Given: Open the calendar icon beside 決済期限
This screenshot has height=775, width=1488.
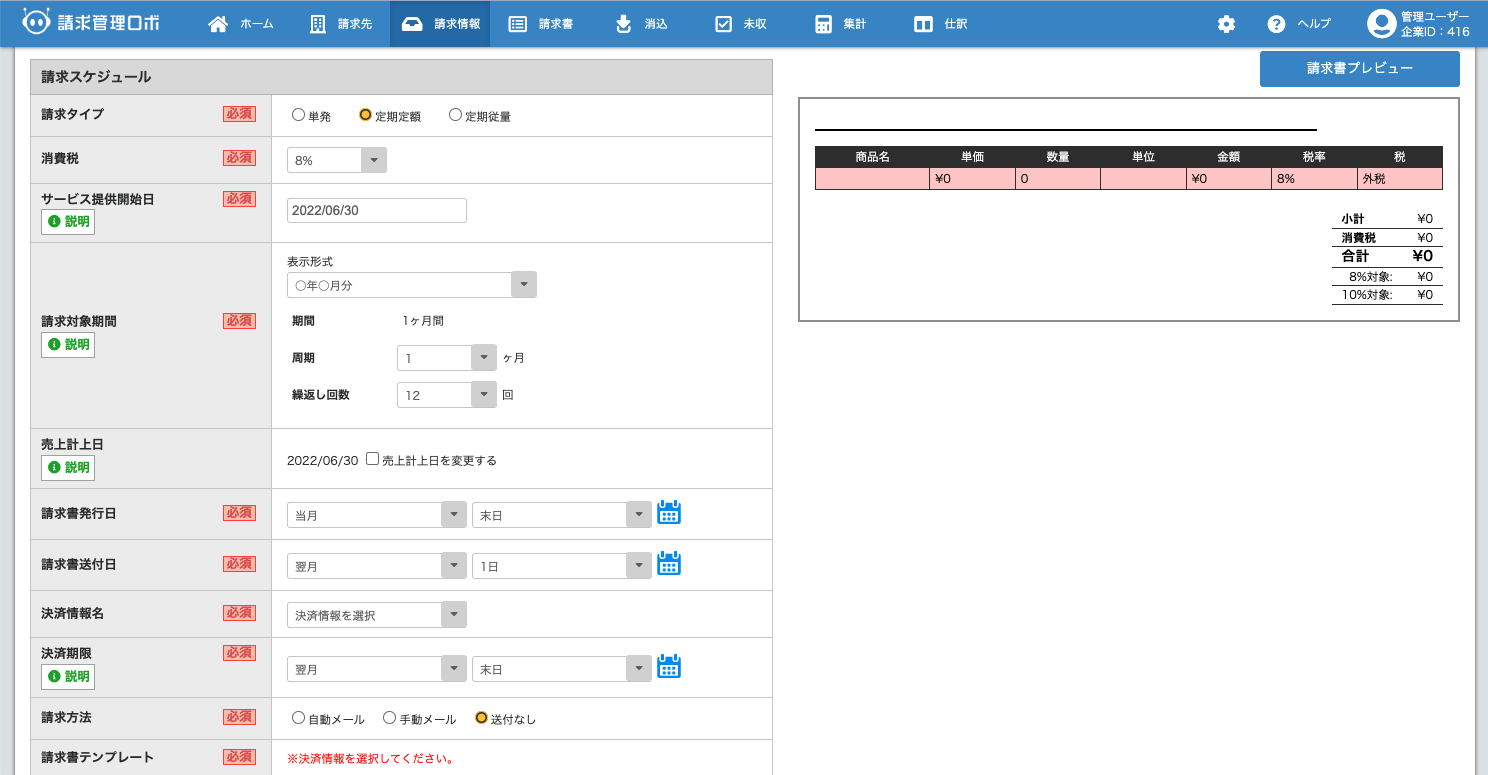Looking at the screenshot, I should (669, 666).
